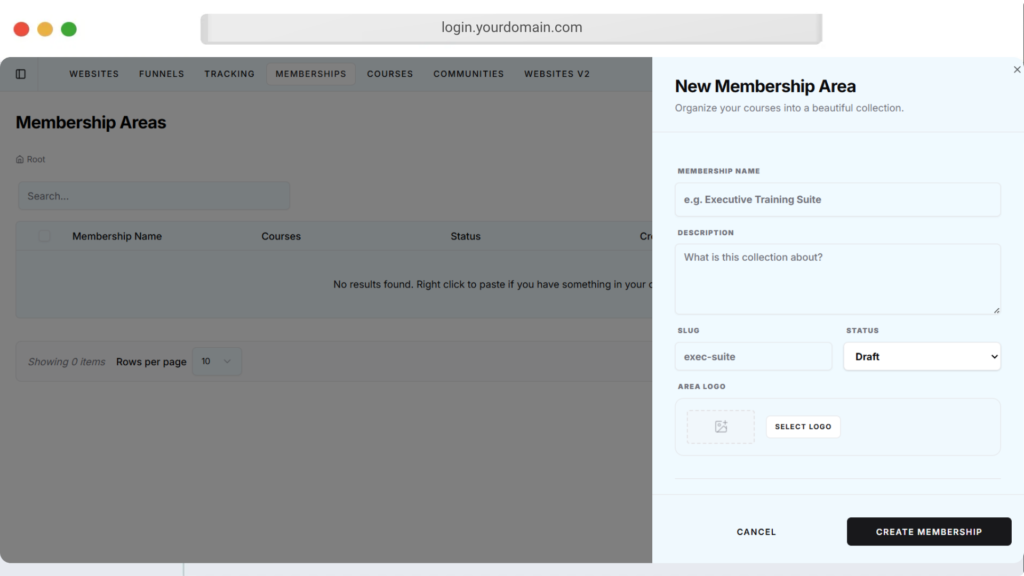This screenshot has width=1024, height=576.
Task: Click the Slug input field
Action: tap(753, 357)
